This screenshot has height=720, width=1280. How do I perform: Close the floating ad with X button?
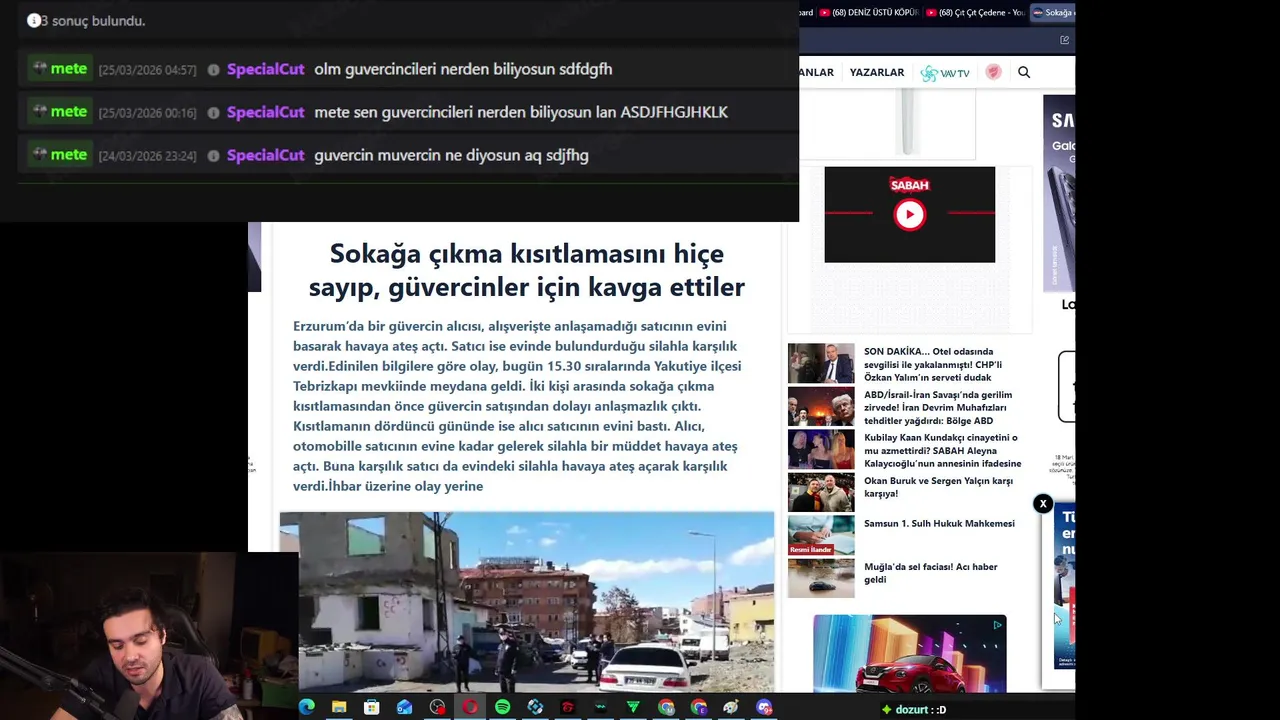coord(1043,504)
